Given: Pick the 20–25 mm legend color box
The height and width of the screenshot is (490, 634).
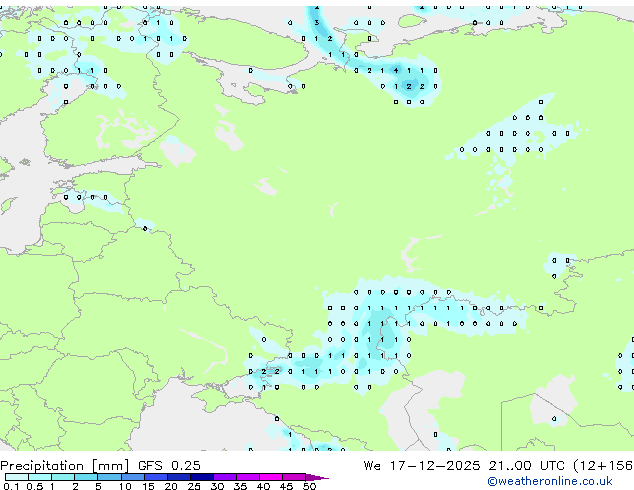Looking at the screenshot, I should pyautogui.click(x=179, y=477).
